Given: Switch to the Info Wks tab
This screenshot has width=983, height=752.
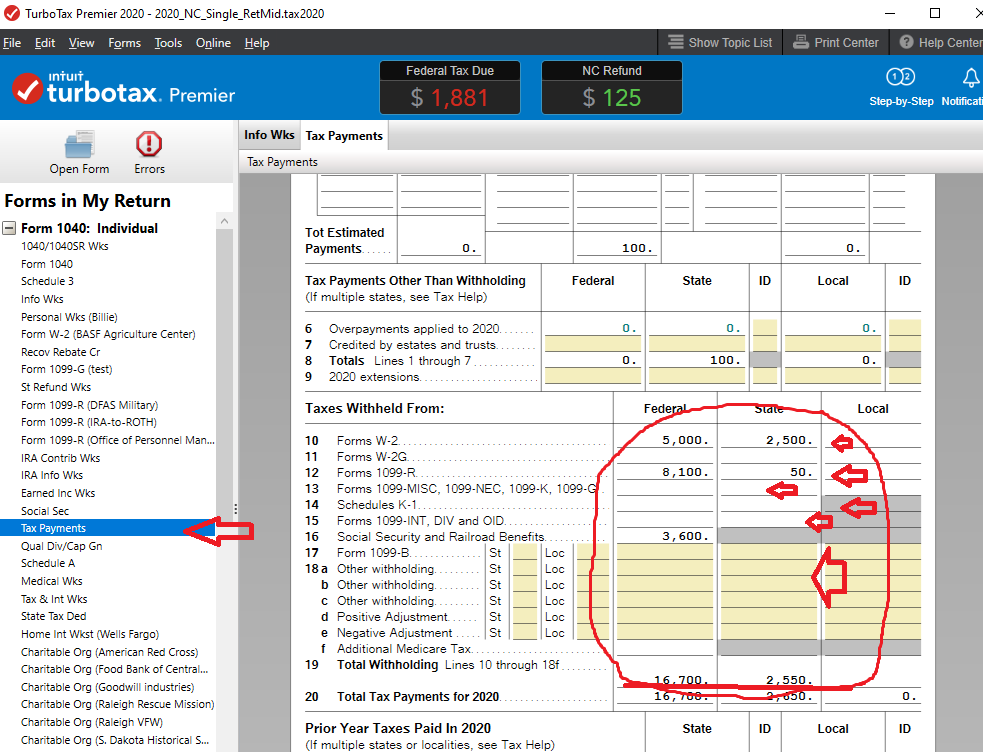Looking at the screenshot, I should point(269,135).
